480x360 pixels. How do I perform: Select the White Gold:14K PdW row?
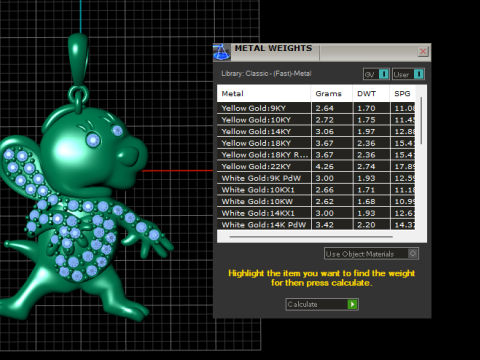tap(316, 224)
